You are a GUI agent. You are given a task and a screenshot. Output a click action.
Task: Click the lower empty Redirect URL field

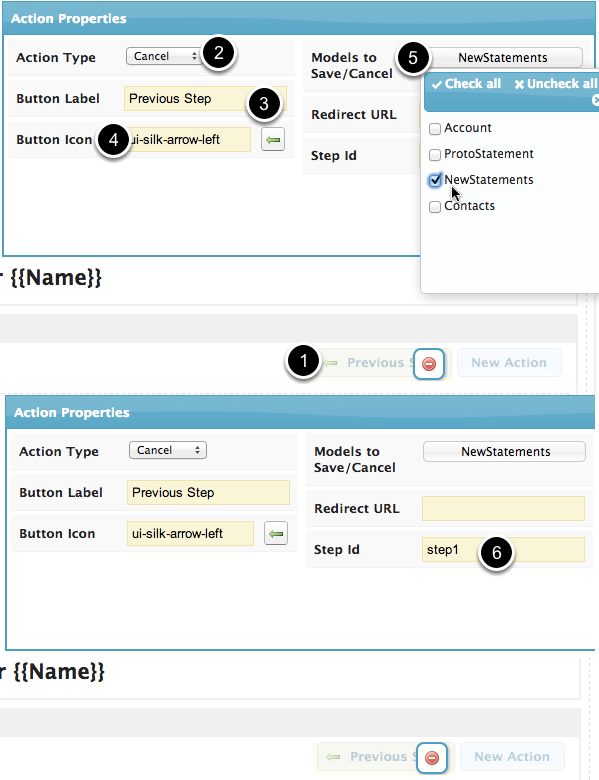click(x=503, y=508)
